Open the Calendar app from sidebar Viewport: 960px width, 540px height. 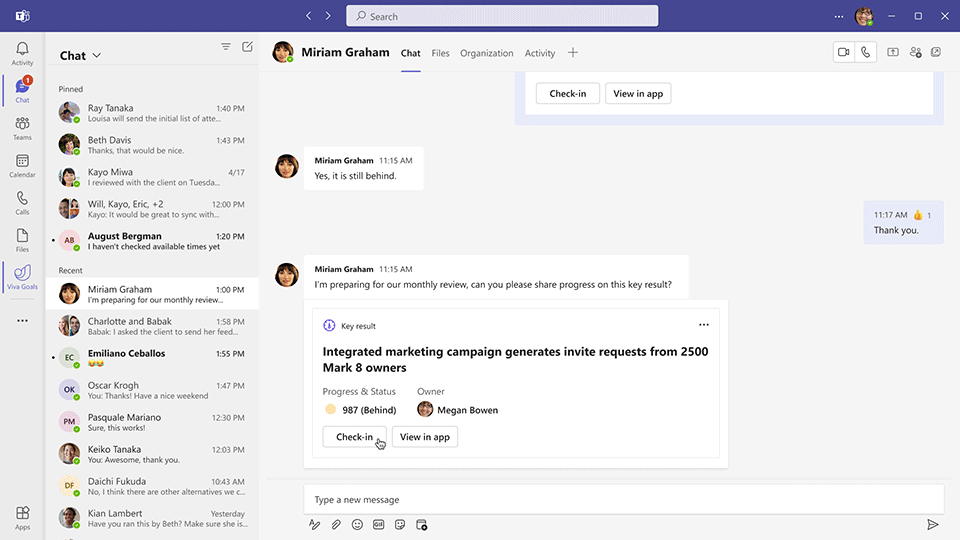[x=22, y=165]
